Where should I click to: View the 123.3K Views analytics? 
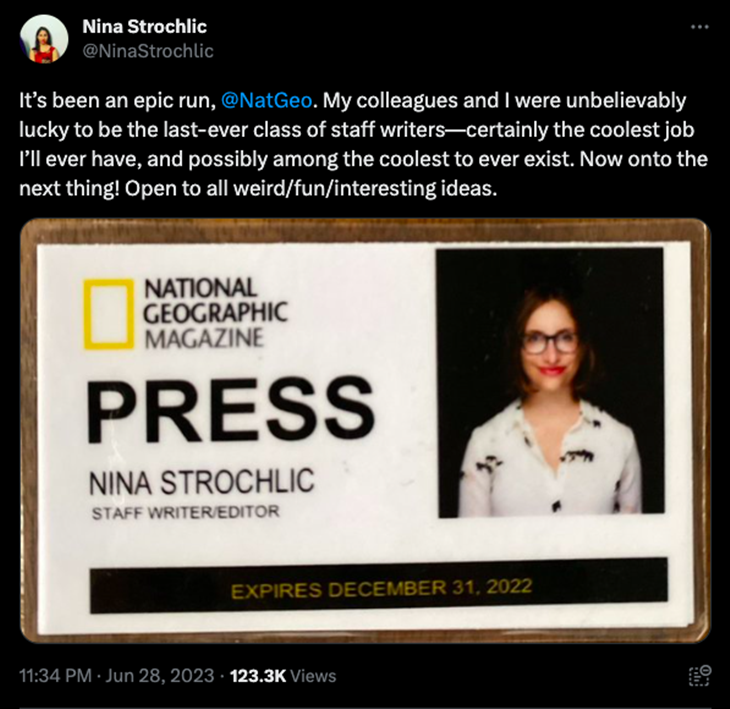[x=283, y=676]
